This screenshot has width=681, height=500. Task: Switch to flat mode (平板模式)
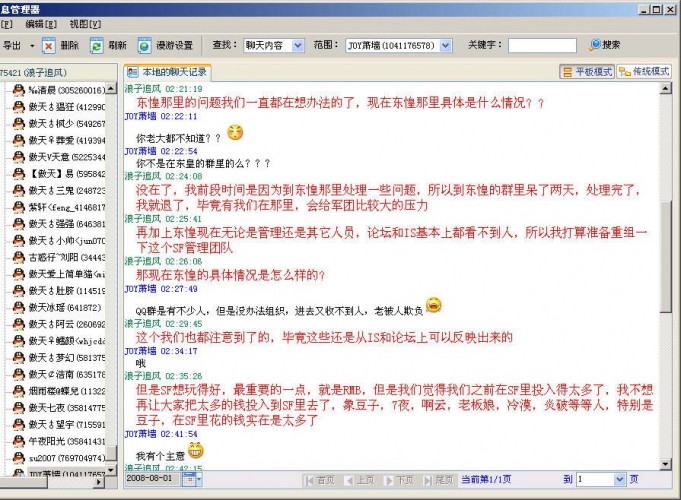[587, 72]
